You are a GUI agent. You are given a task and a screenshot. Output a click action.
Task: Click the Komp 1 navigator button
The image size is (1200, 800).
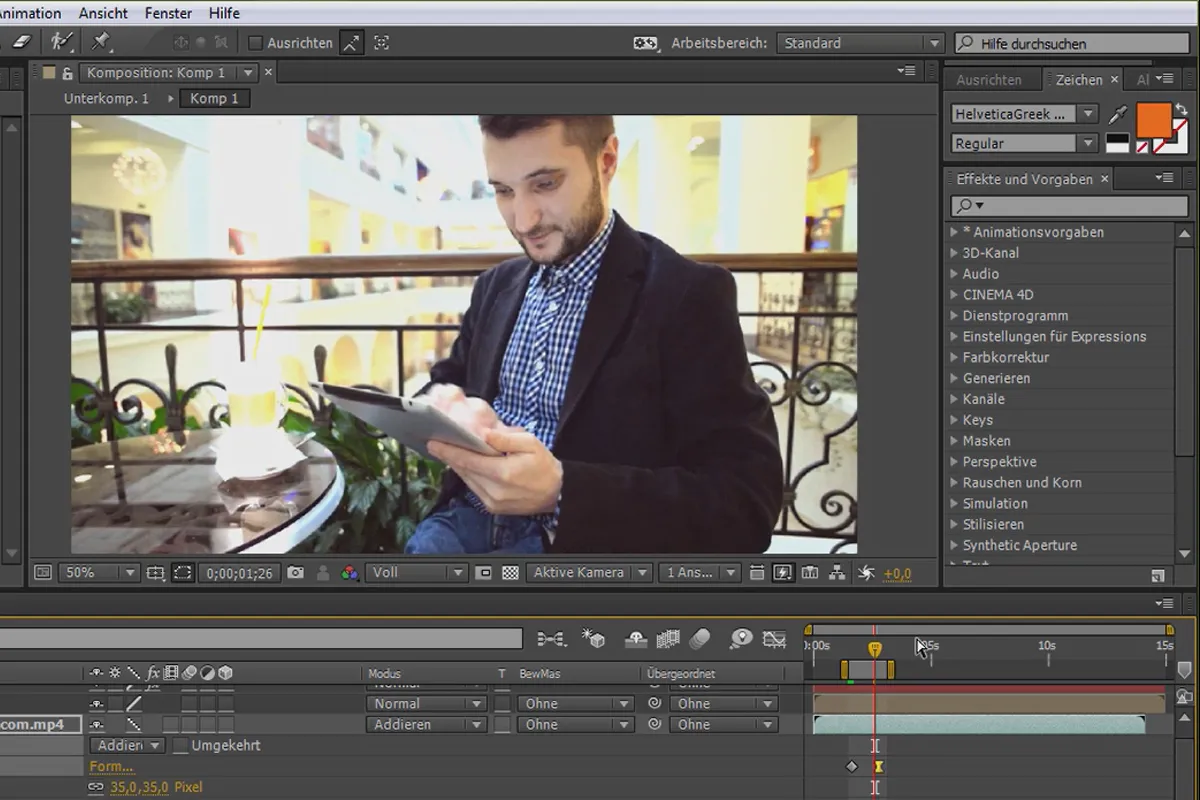214,98
